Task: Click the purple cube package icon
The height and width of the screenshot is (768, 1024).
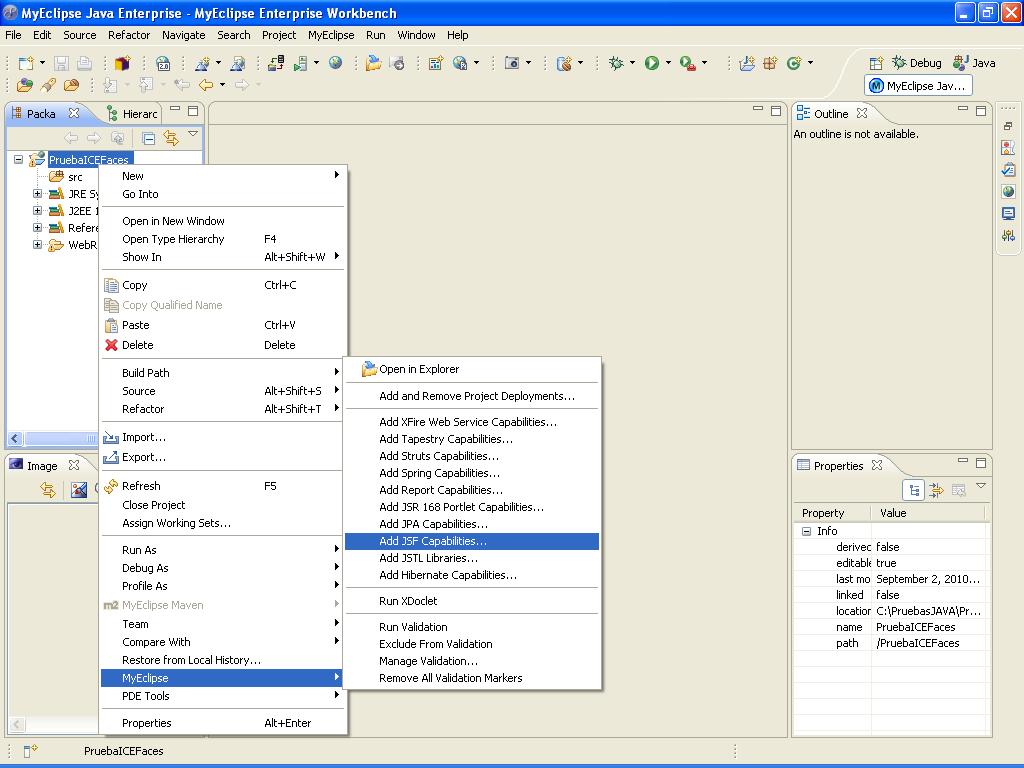Action: click(x=122, y=63)
